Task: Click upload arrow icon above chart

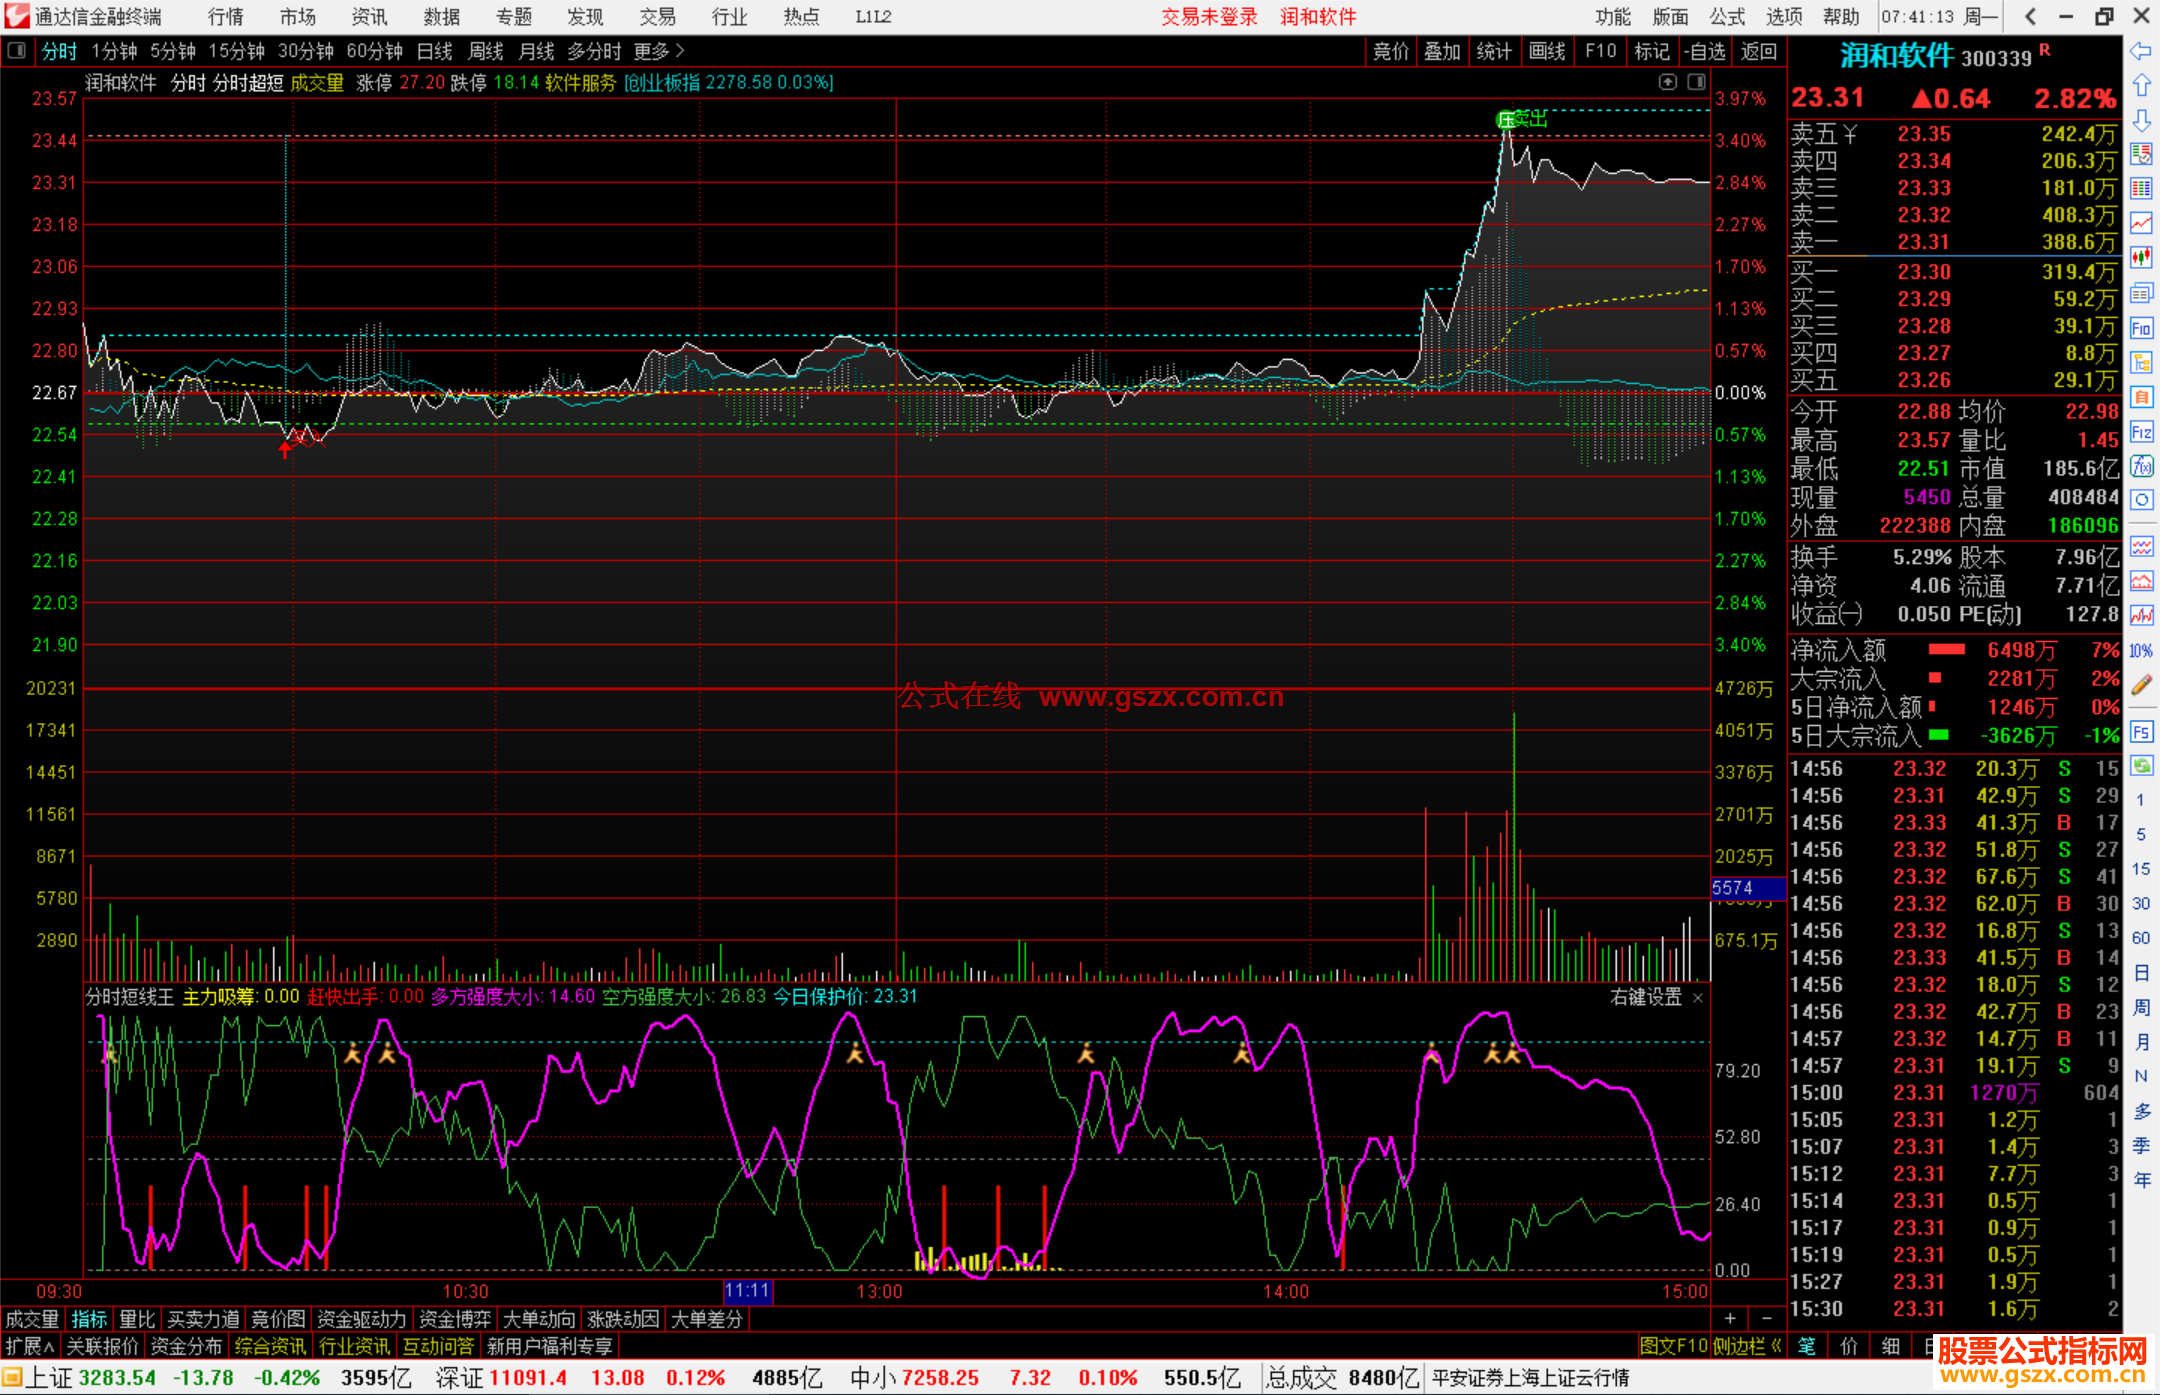Action: pyautogui.click(x=1667, y=82)
